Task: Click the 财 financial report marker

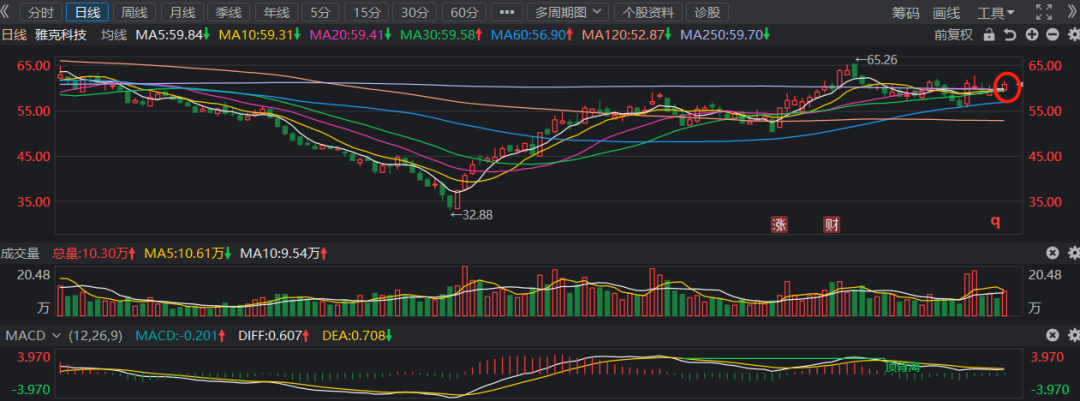Action: [831, 223]
